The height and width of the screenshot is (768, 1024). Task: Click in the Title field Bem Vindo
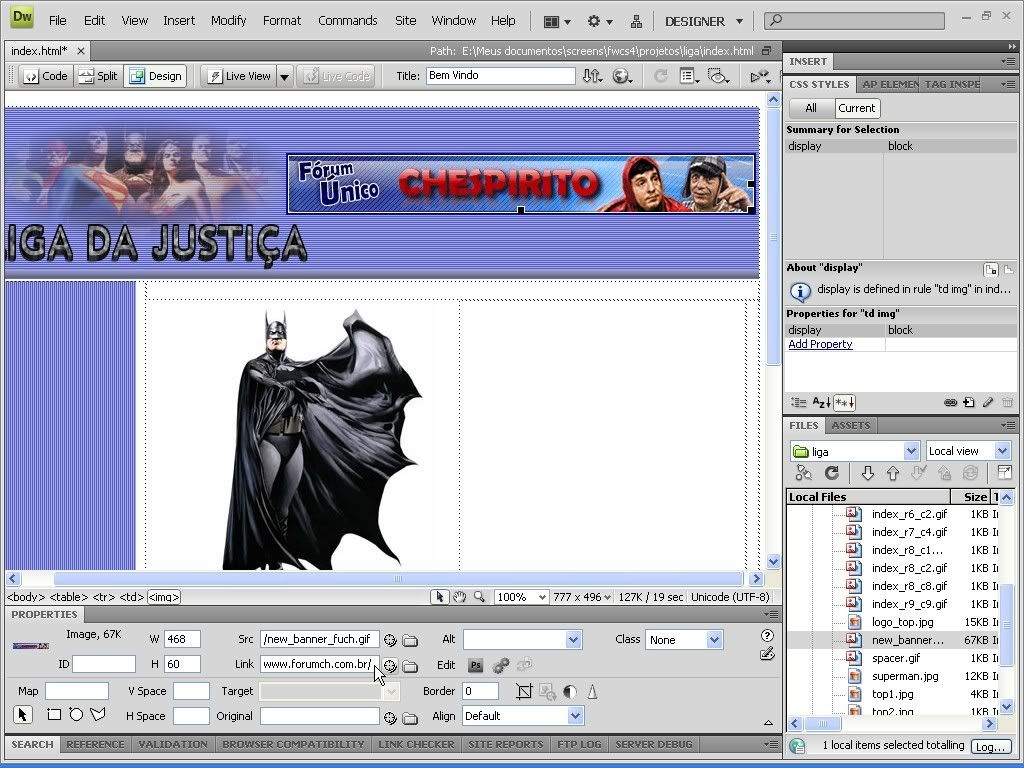click(x=500, y=76)
